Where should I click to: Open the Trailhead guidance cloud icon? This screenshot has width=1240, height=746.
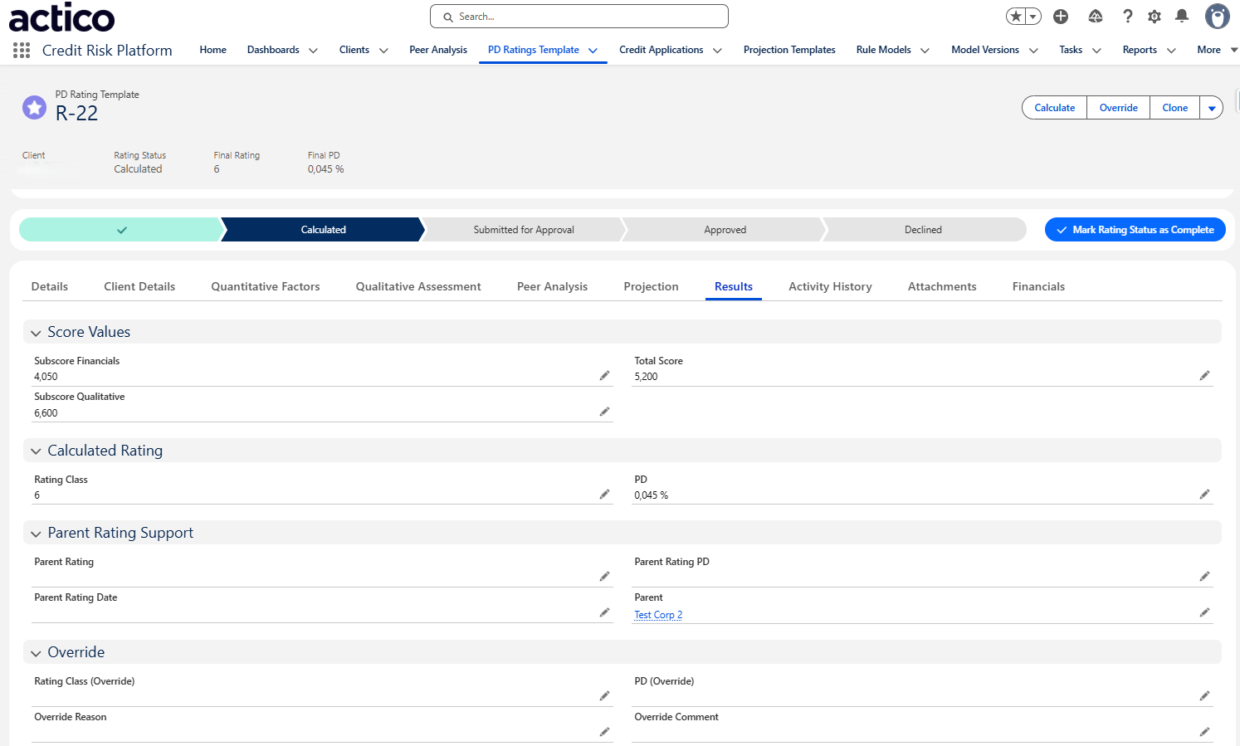1095,17
